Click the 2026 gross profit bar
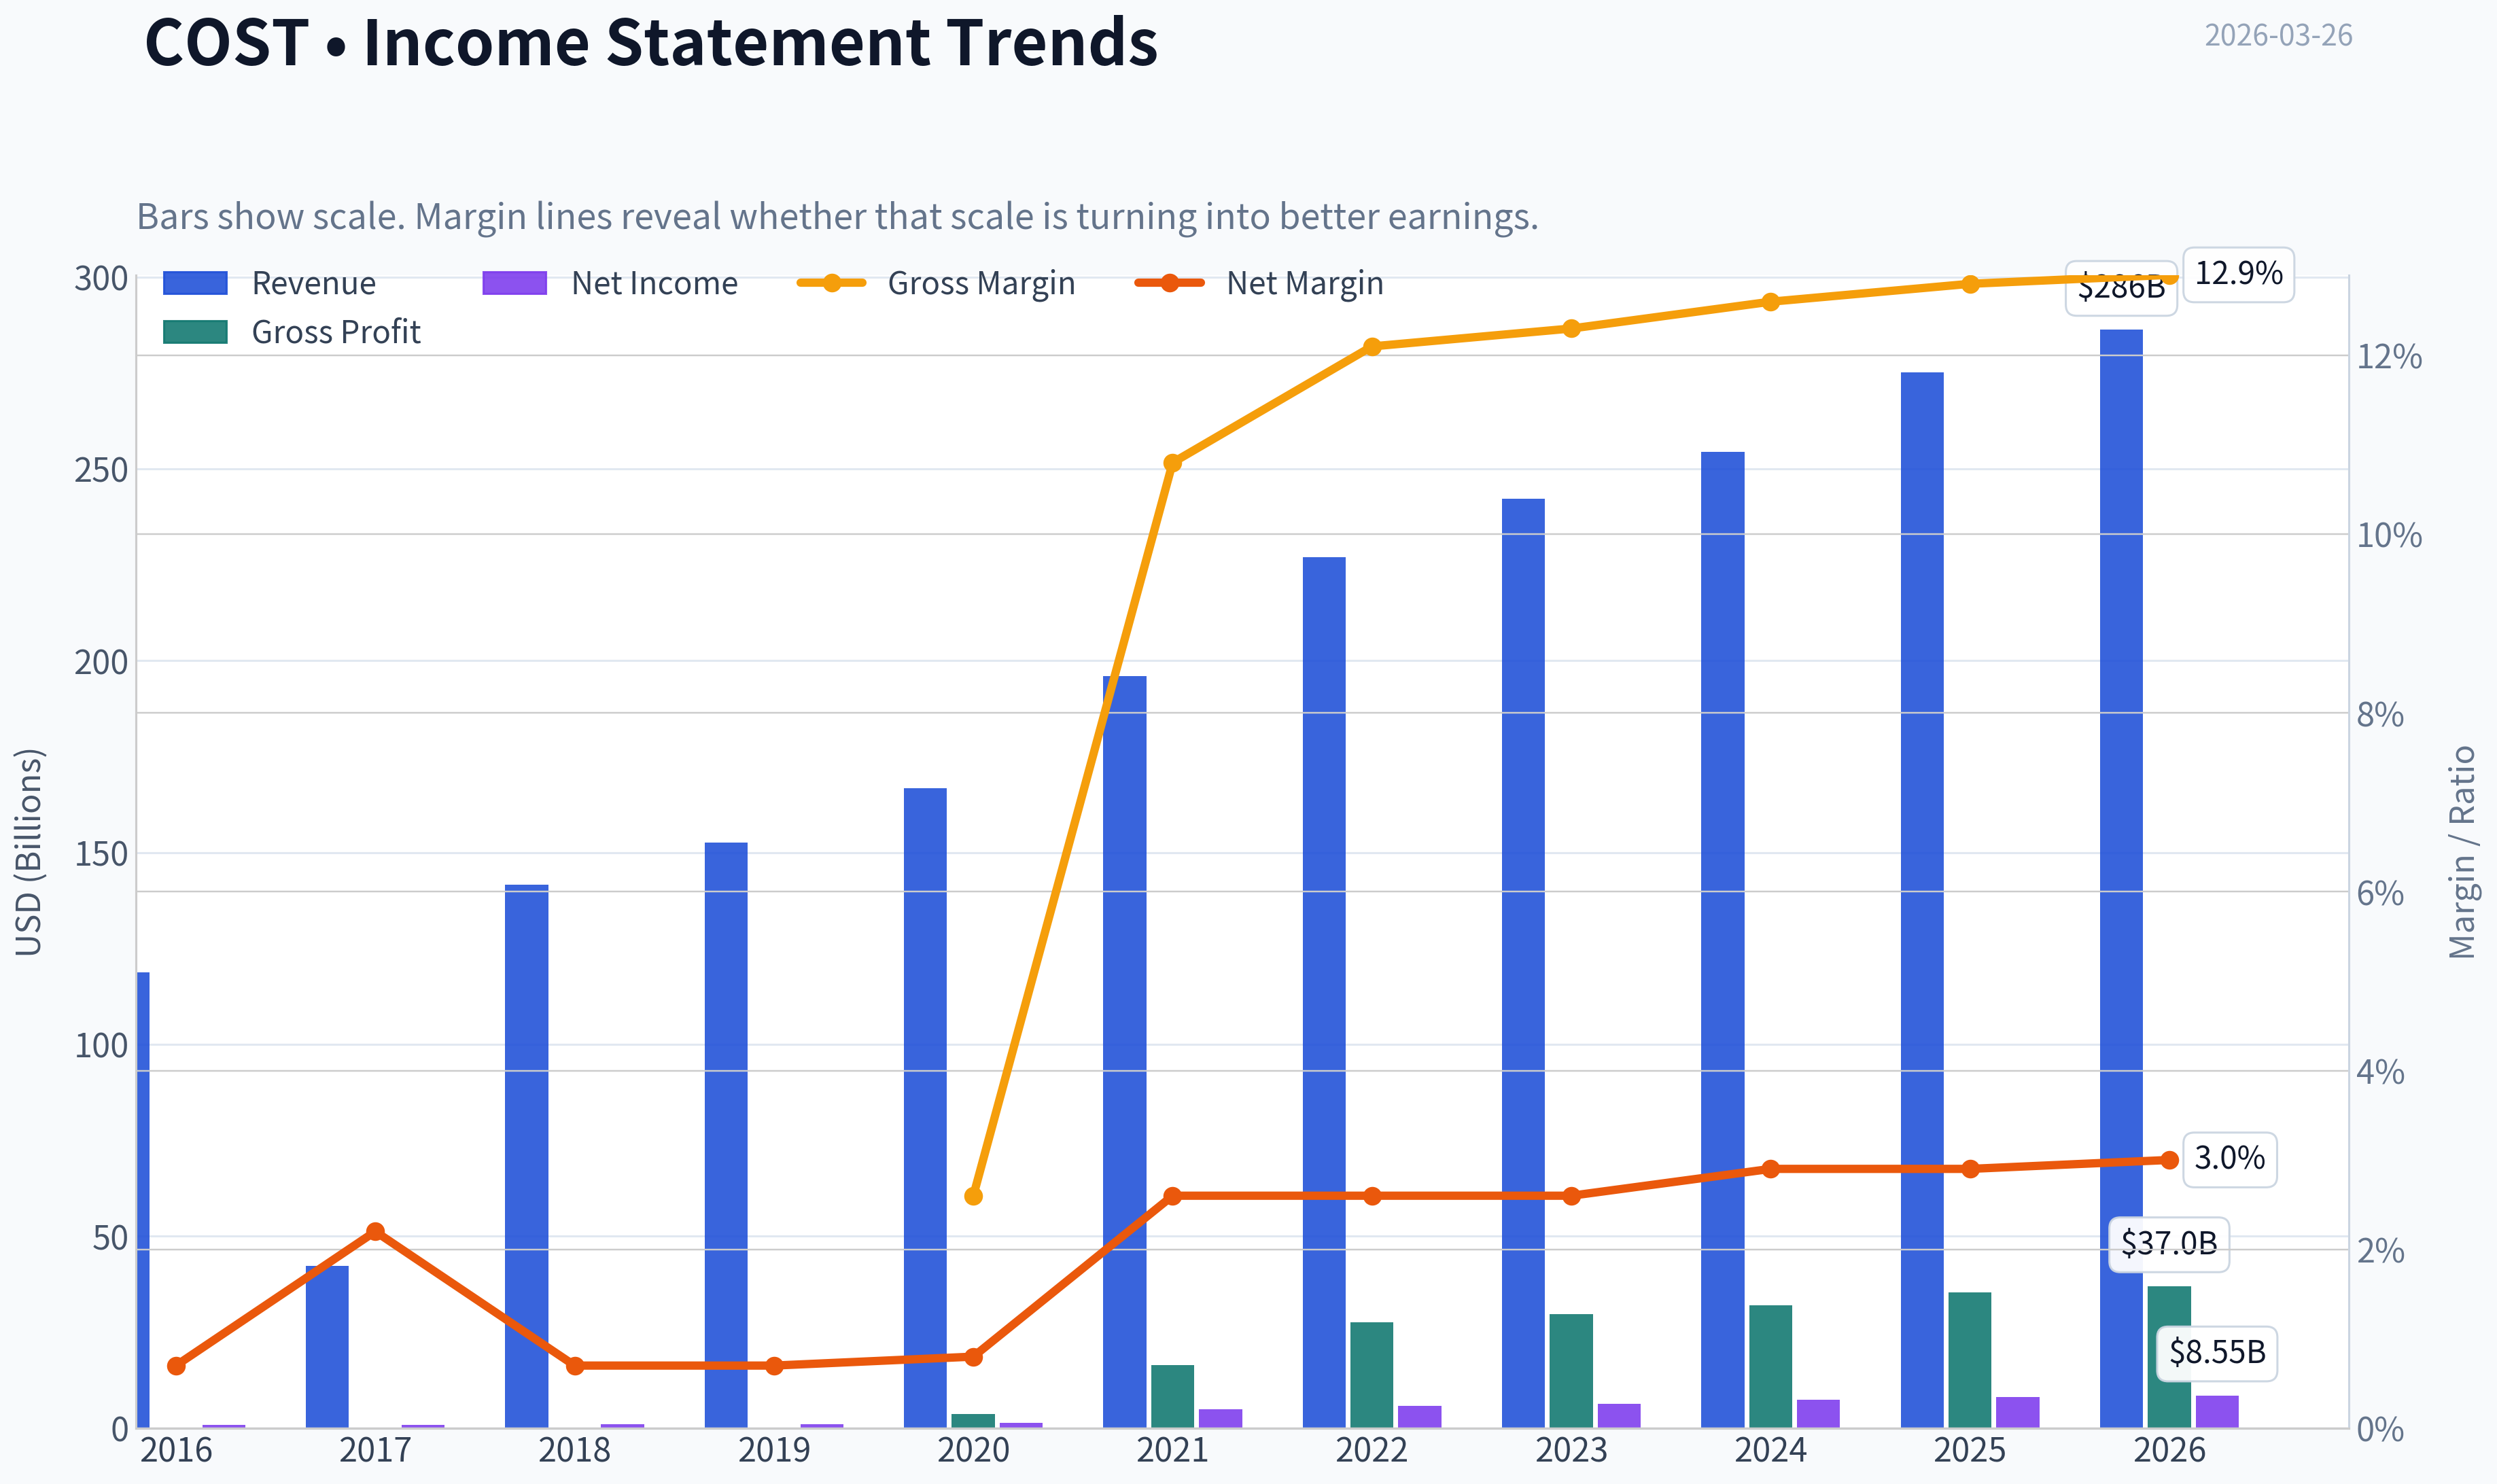 [x=2169, y=1357]
